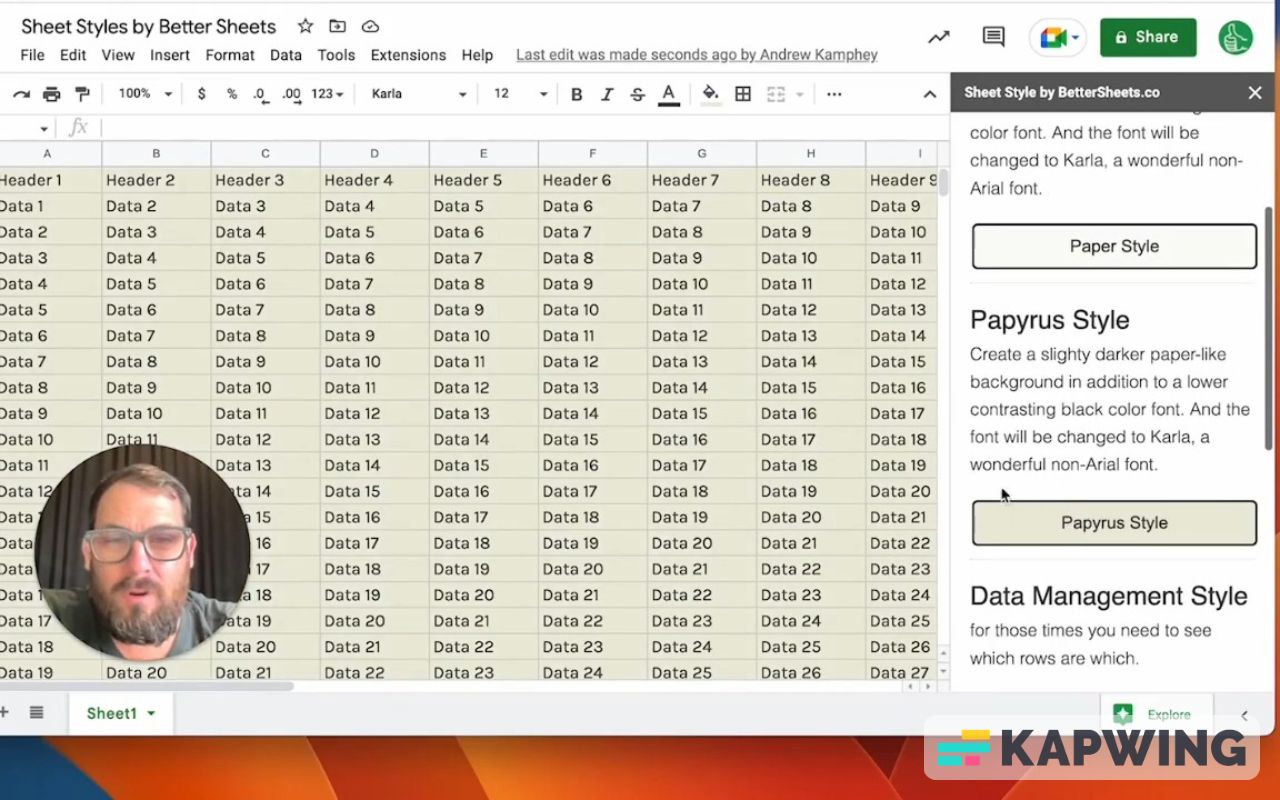Click the green Share button
The height and width of the screenshot is (800, 1280).
(x=1148, y=37)
